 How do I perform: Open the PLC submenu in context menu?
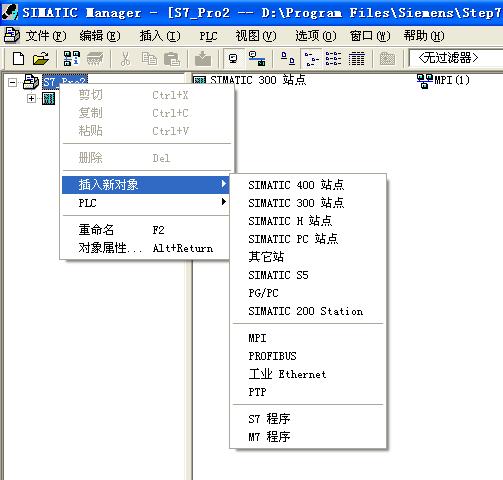[146, 203]
